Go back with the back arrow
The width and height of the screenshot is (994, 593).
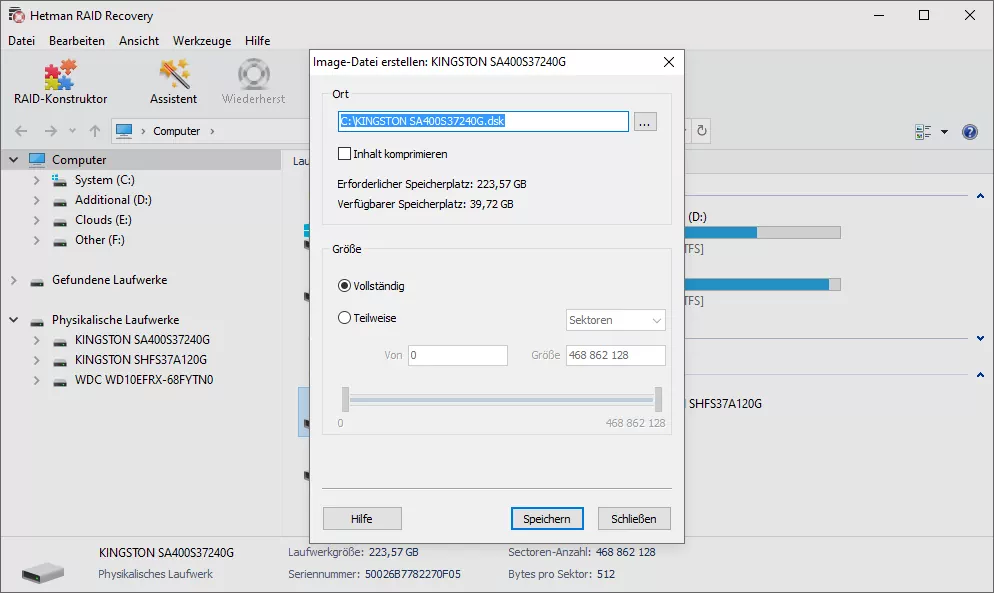coord(21,131)
